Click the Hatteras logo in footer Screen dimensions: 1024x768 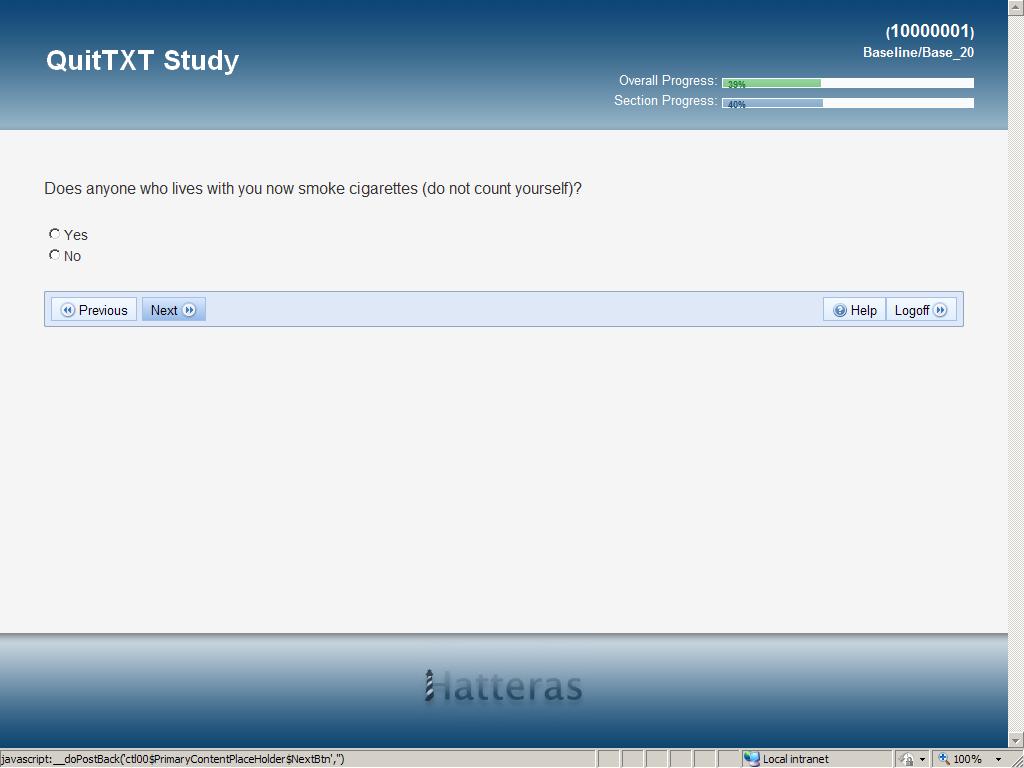click(503, 686)
